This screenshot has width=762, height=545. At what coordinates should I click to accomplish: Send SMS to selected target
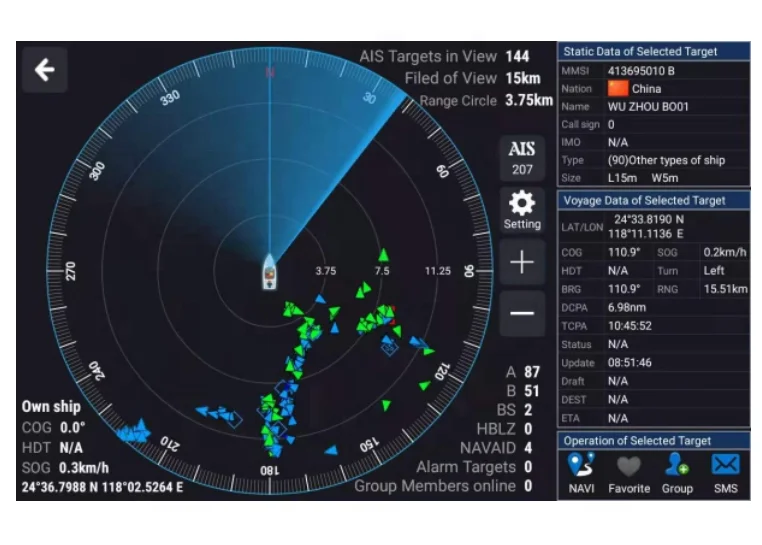point(726,473)
